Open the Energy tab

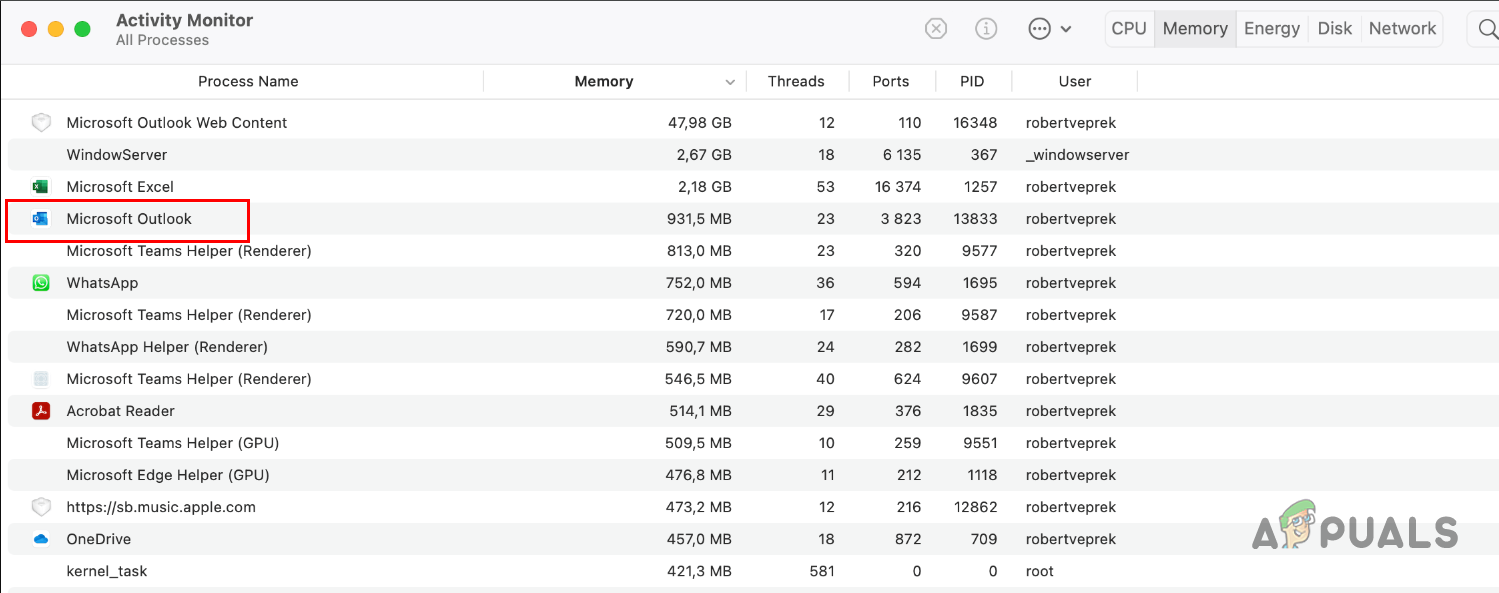1271,28
